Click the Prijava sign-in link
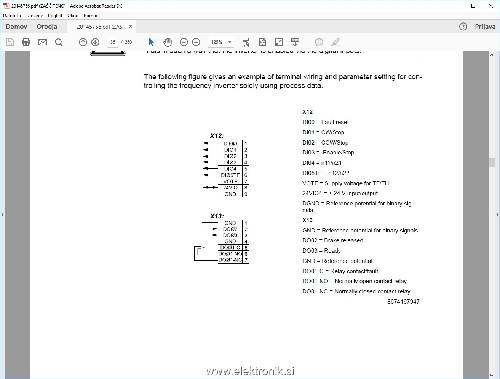 coord(485,26)
